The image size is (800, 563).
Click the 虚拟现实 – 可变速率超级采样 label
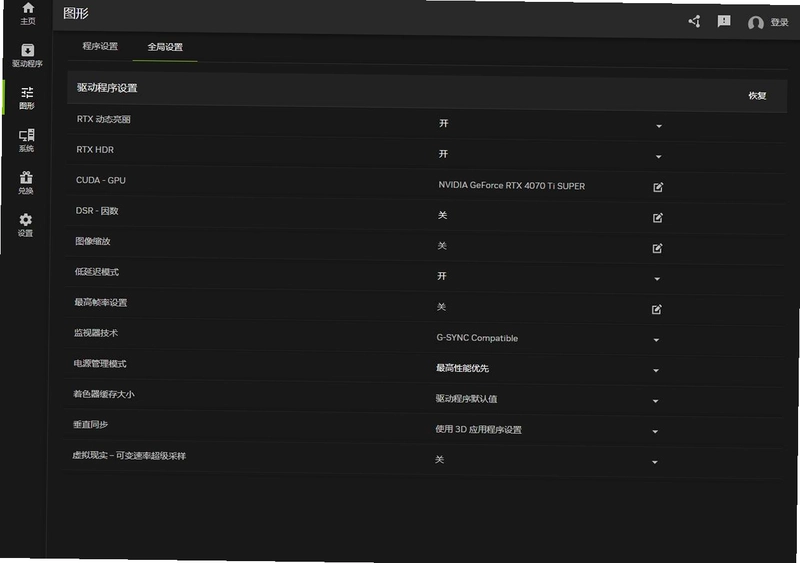point(129,455)
